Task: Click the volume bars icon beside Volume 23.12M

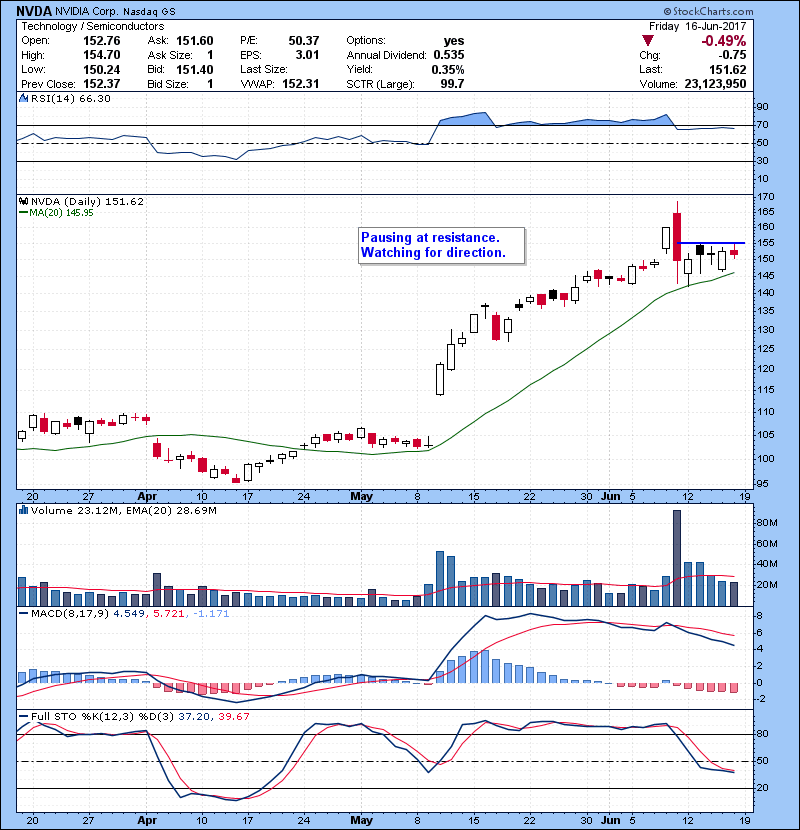Action: [23, 510]
